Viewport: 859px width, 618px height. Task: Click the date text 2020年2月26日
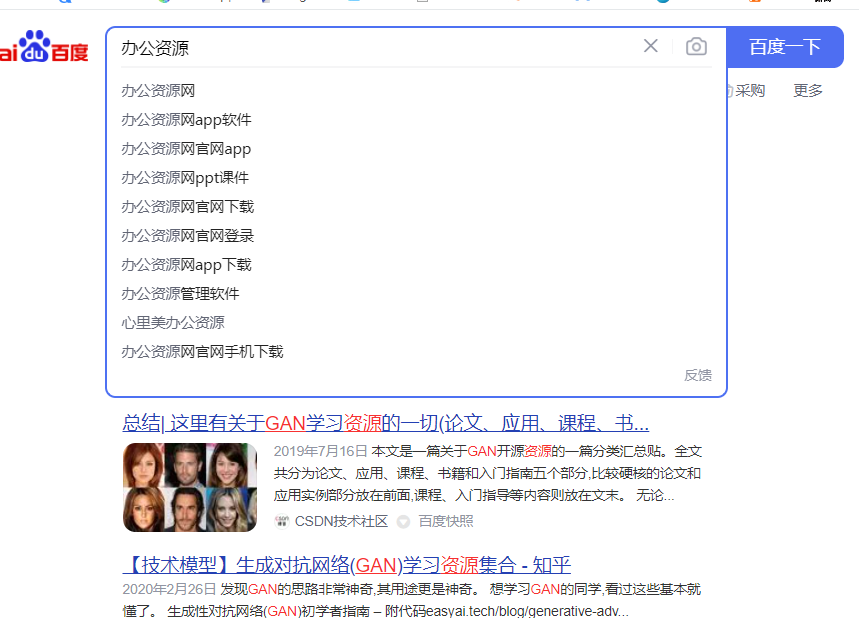pyautogui.click(x=169, y=589)
